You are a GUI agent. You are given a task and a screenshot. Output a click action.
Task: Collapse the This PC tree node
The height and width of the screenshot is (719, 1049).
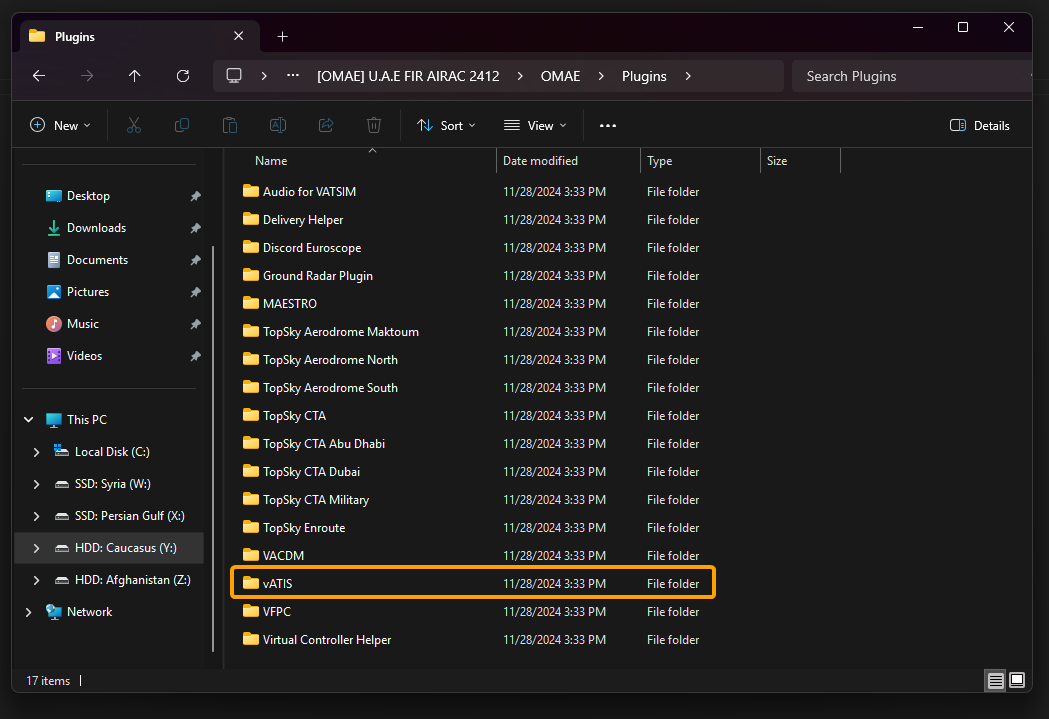point(29,420)
